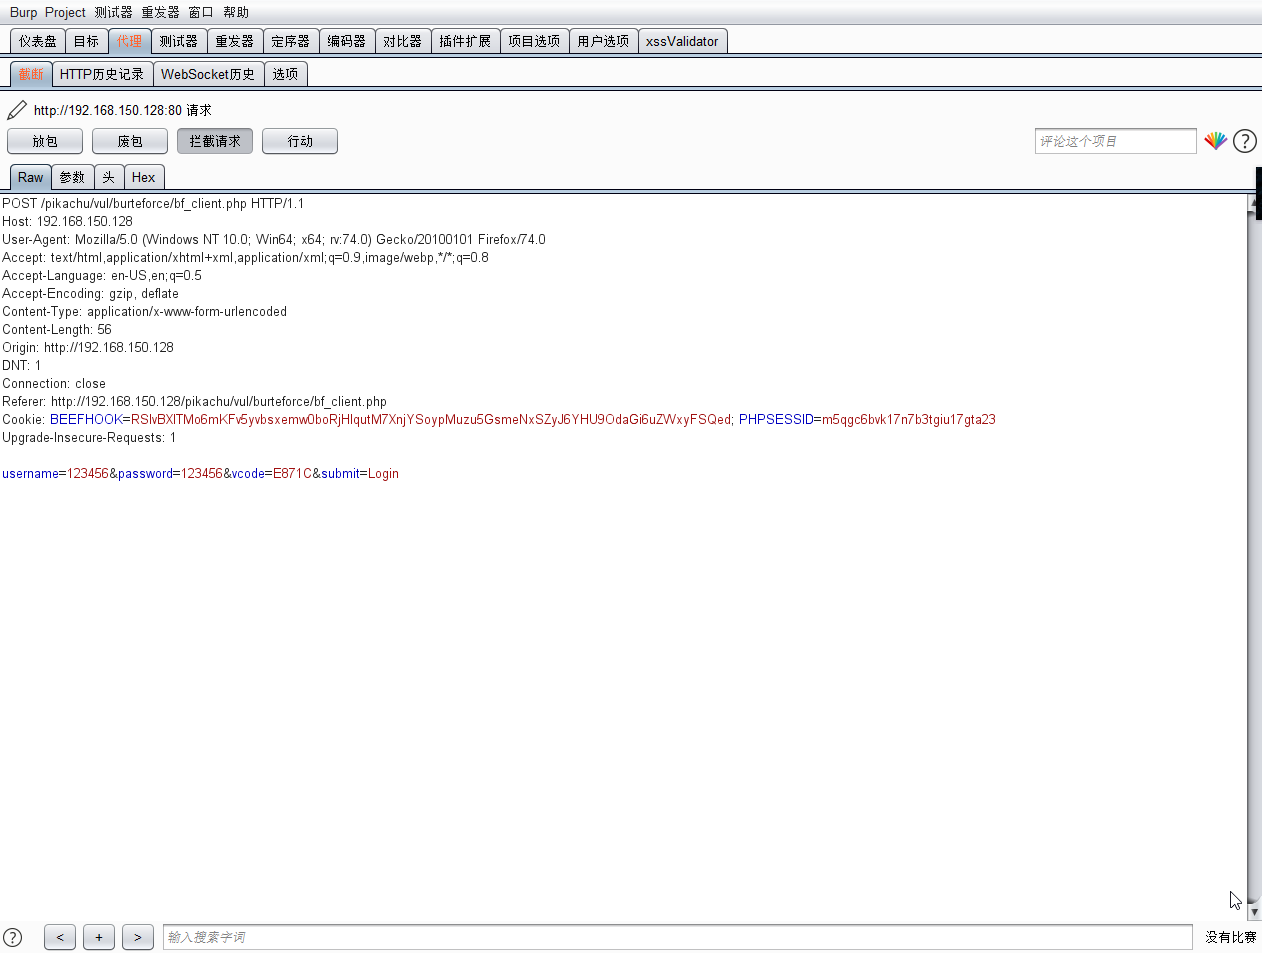This screenshot has width=1262, height=953.
Task: Click the BEEFHOOK cookie name
Action: [86, 419]
